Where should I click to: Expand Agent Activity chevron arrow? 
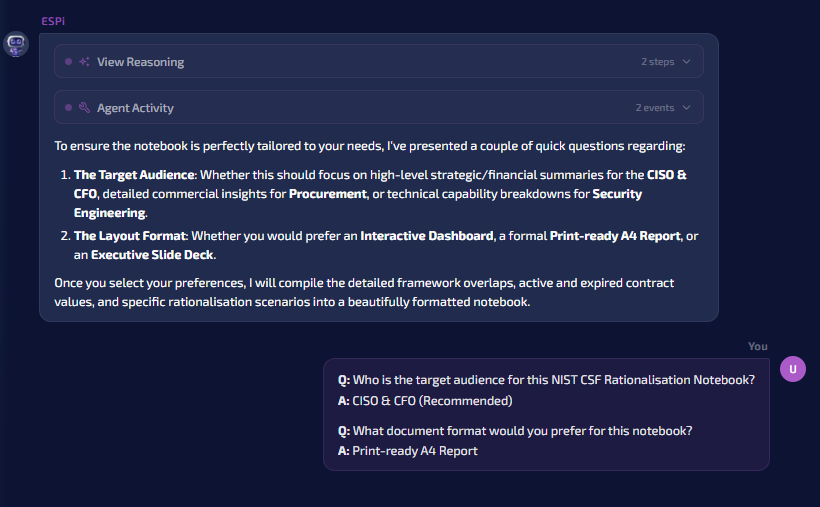687,108
